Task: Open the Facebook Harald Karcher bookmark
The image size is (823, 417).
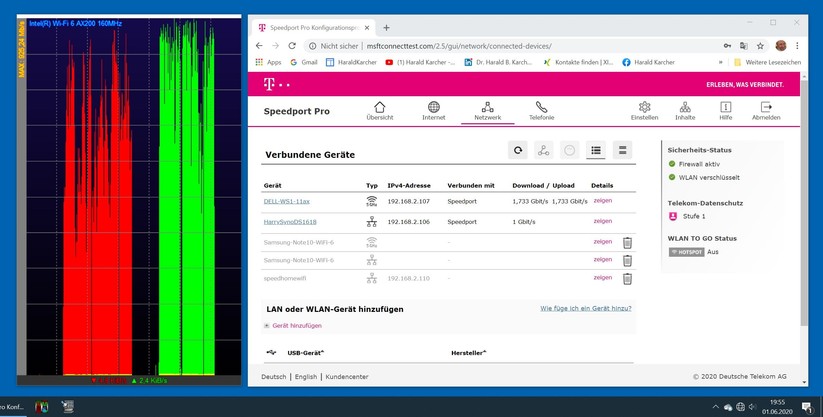Action: 649,62
